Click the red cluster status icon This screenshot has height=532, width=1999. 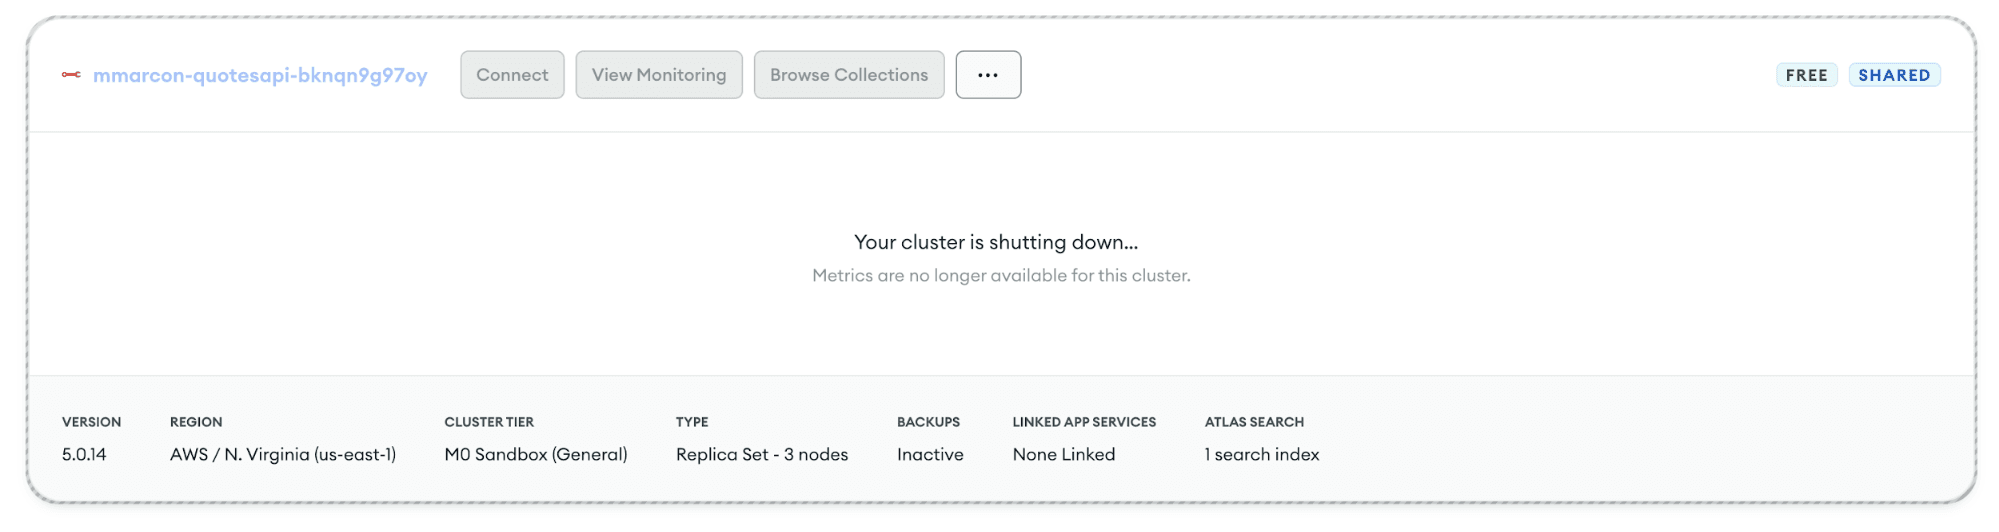pyautogui.click(x=71, y=75)
